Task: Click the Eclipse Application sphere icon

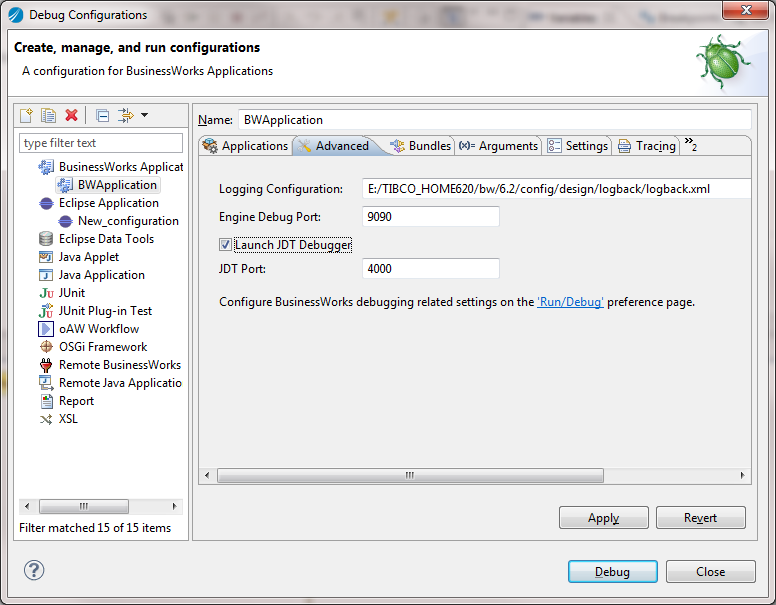Action: [x=46, y=203]
